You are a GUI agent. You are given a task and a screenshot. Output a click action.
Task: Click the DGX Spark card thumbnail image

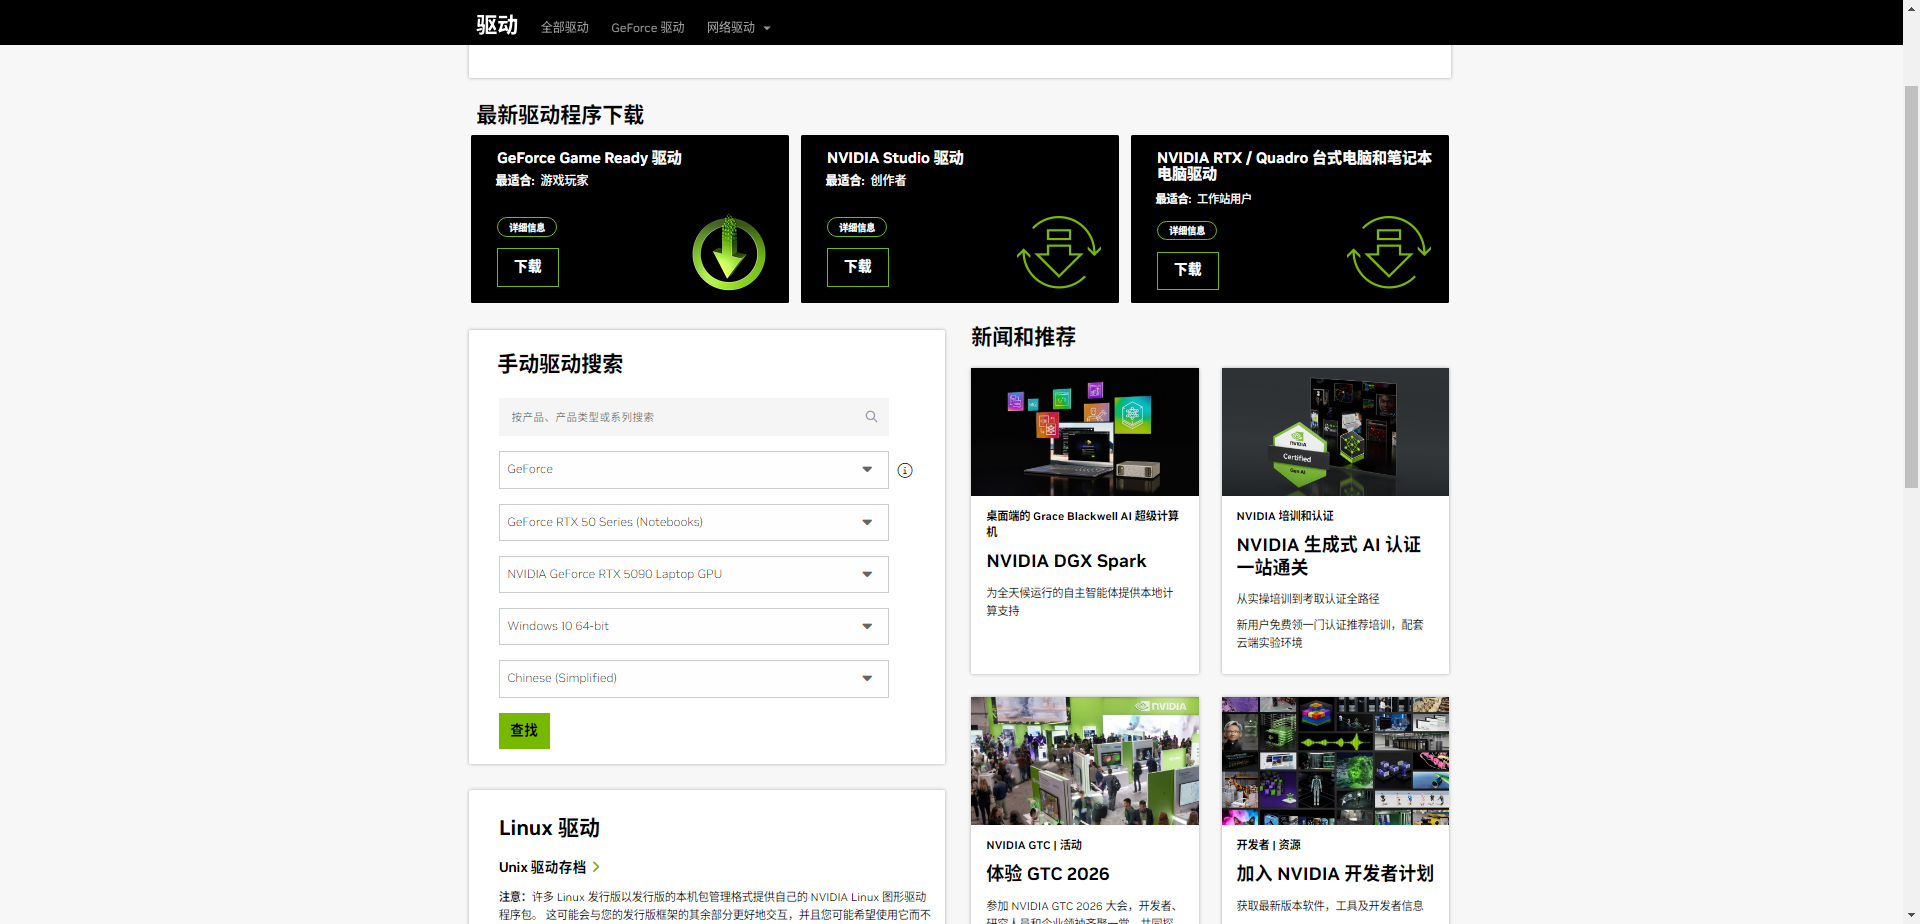tap(1085, 432)
